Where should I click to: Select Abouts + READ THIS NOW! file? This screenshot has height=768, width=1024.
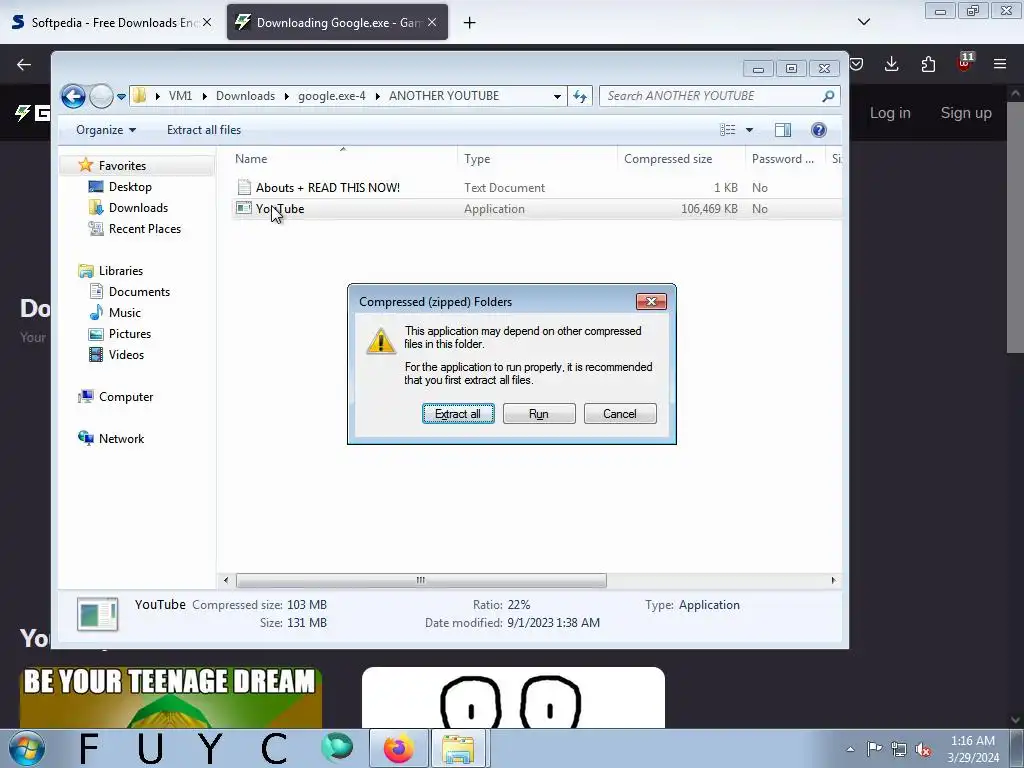327,187
